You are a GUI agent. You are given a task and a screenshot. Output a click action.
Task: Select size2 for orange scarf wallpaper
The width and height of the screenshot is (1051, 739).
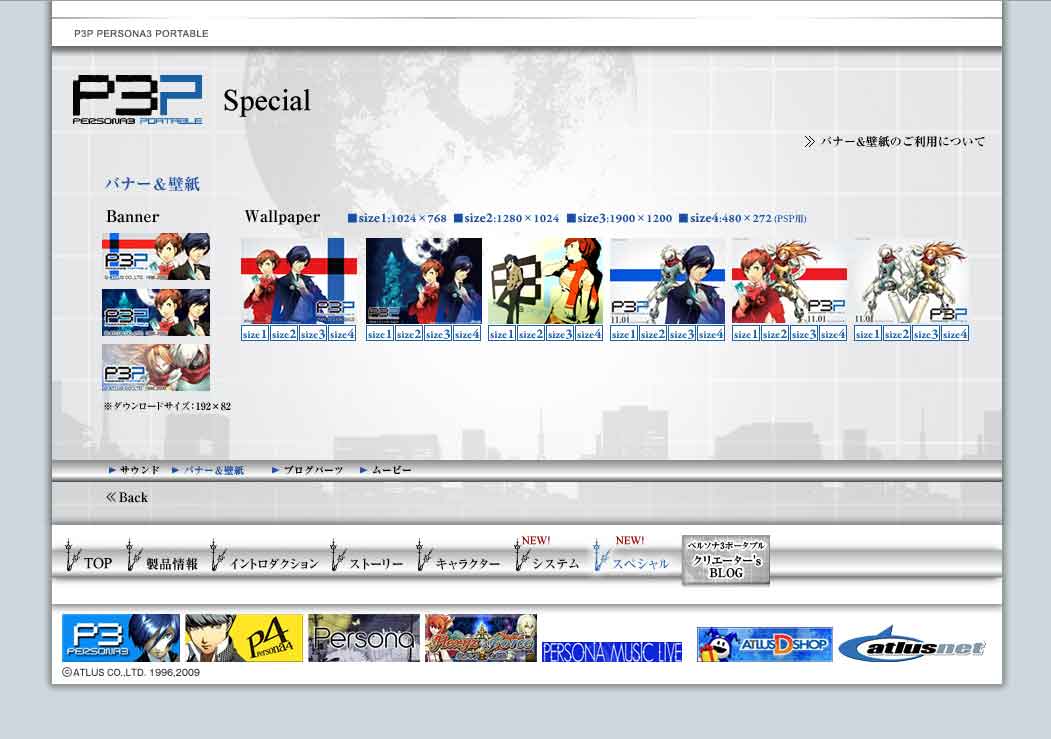(x=530, y=334)
